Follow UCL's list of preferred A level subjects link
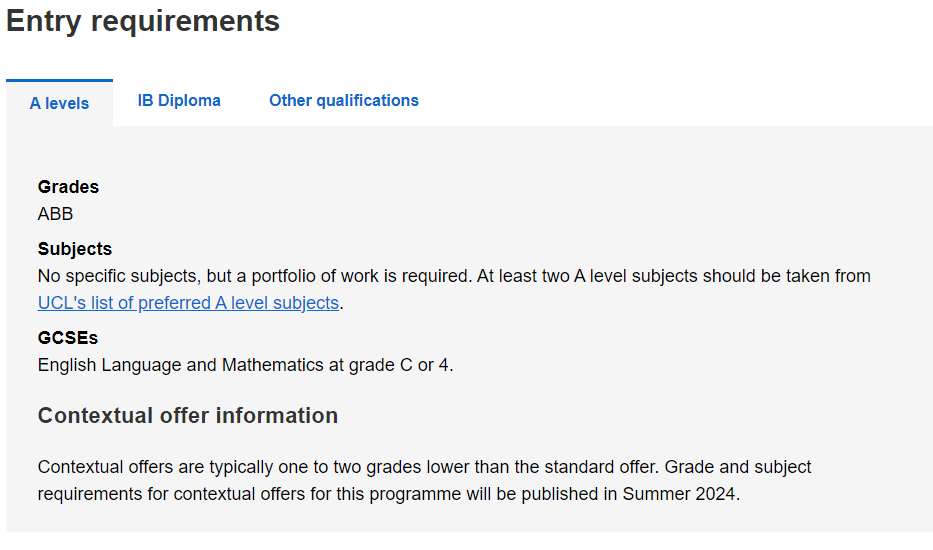The image size is (933, 550). (x=188, y=303)
